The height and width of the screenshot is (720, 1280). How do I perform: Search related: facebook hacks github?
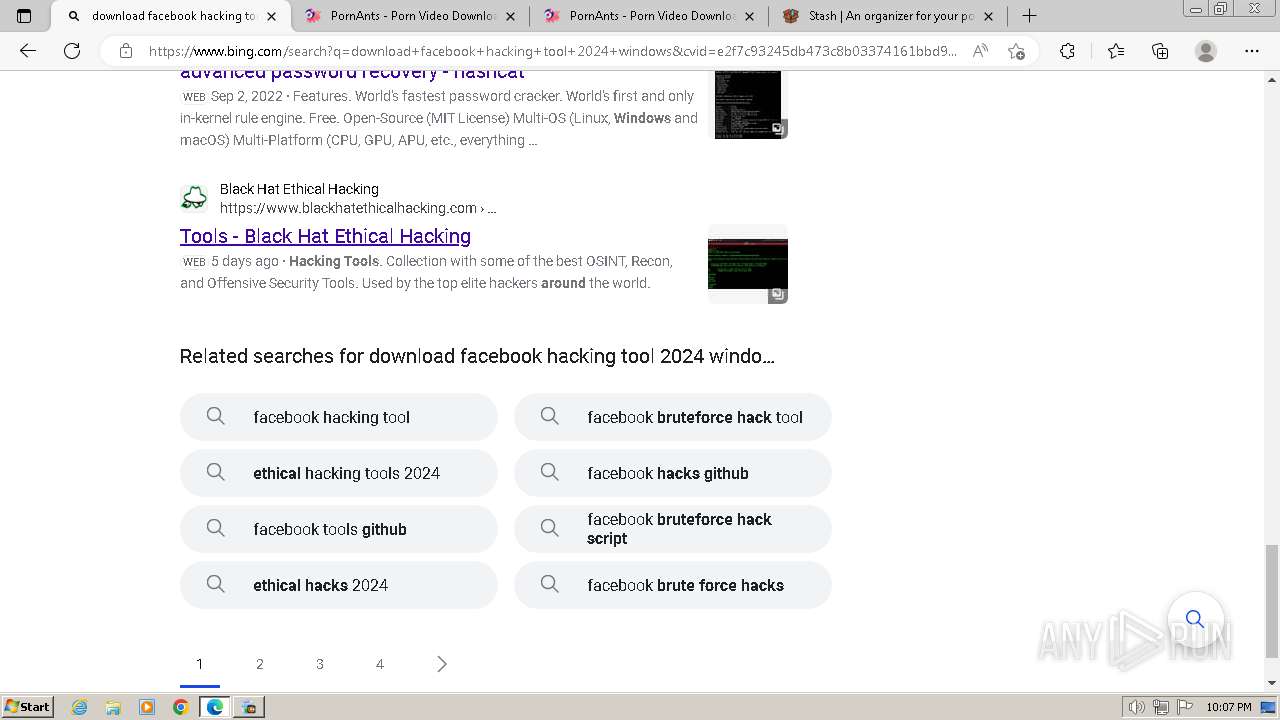tap(673, 473)
